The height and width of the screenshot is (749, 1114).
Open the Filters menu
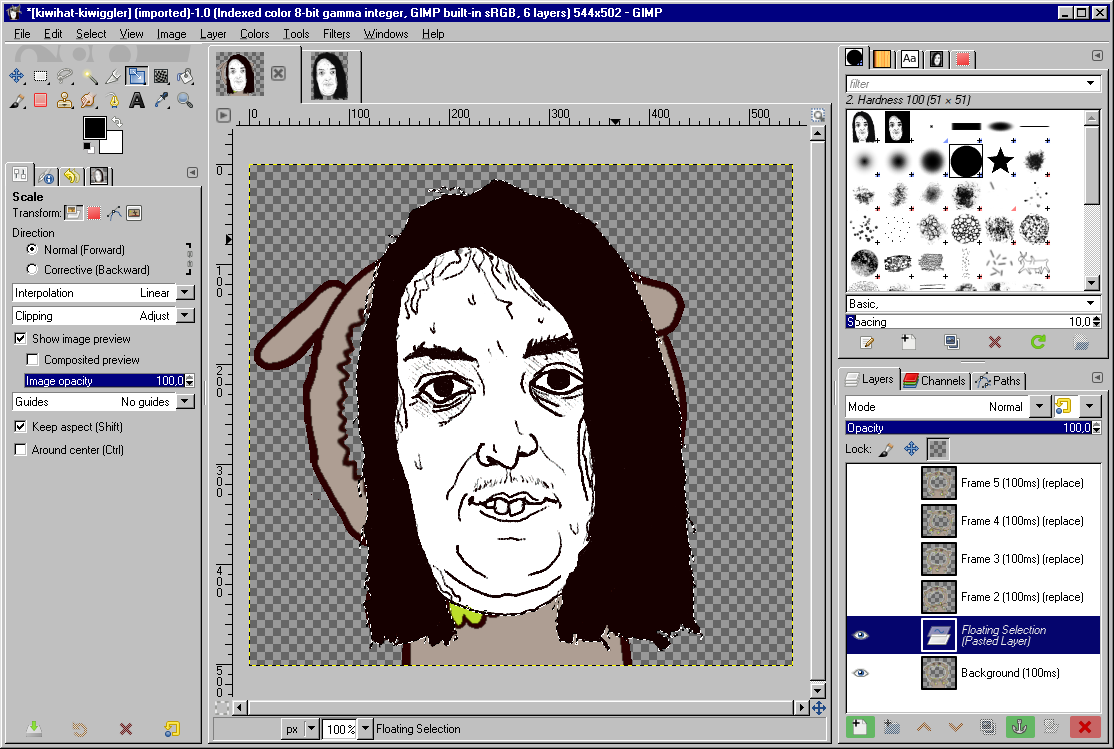pos(336,33)
